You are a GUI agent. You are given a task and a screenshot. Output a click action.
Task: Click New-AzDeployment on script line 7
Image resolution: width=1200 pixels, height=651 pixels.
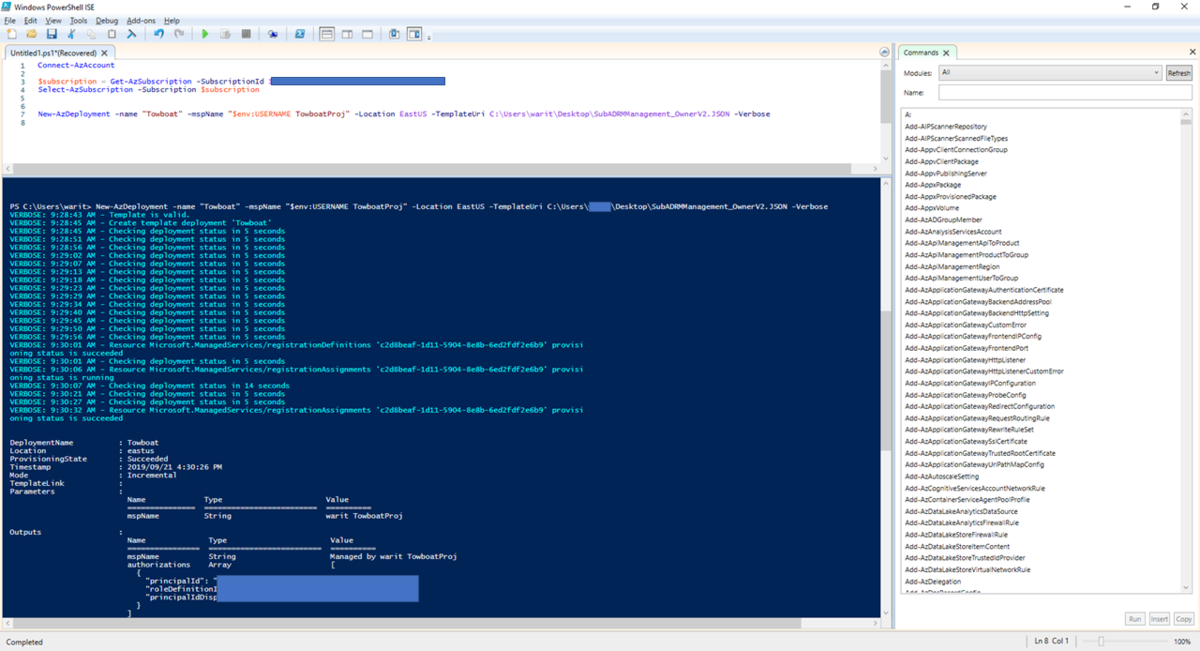tap(74, 114)
